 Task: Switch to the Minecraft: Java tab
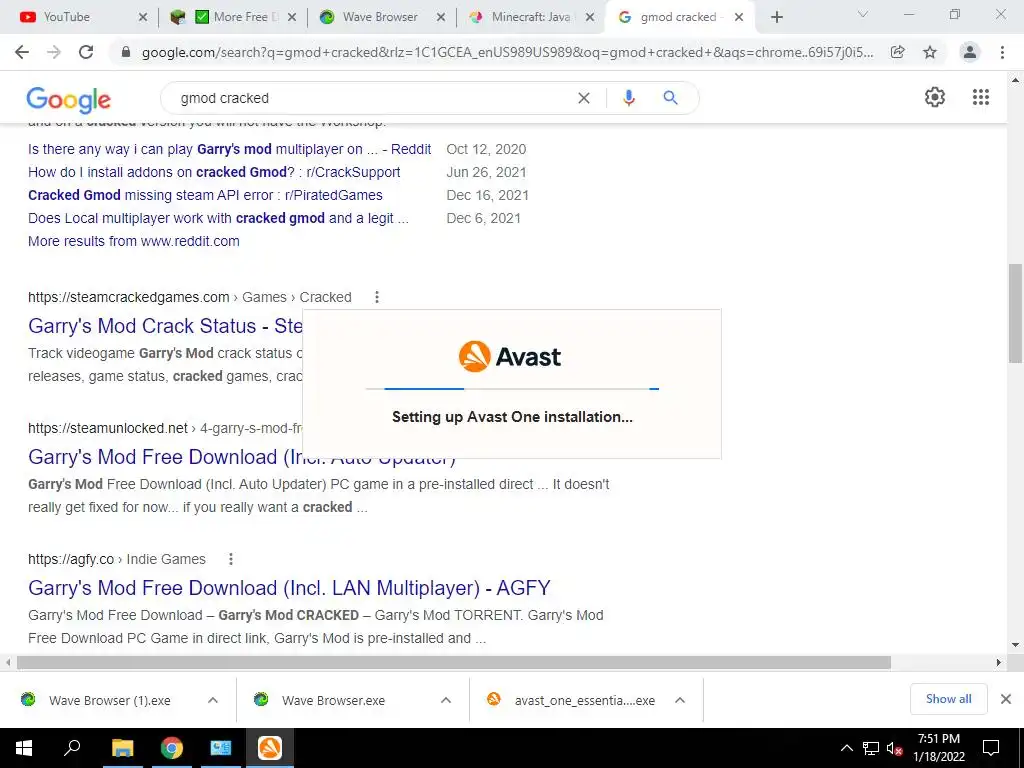click(x=531, y=17)
